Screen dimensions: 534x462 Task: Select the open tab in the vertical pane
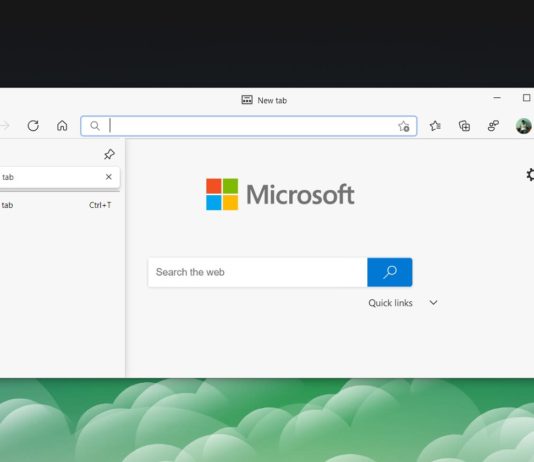pyautogui.click(x=60, y=177)
